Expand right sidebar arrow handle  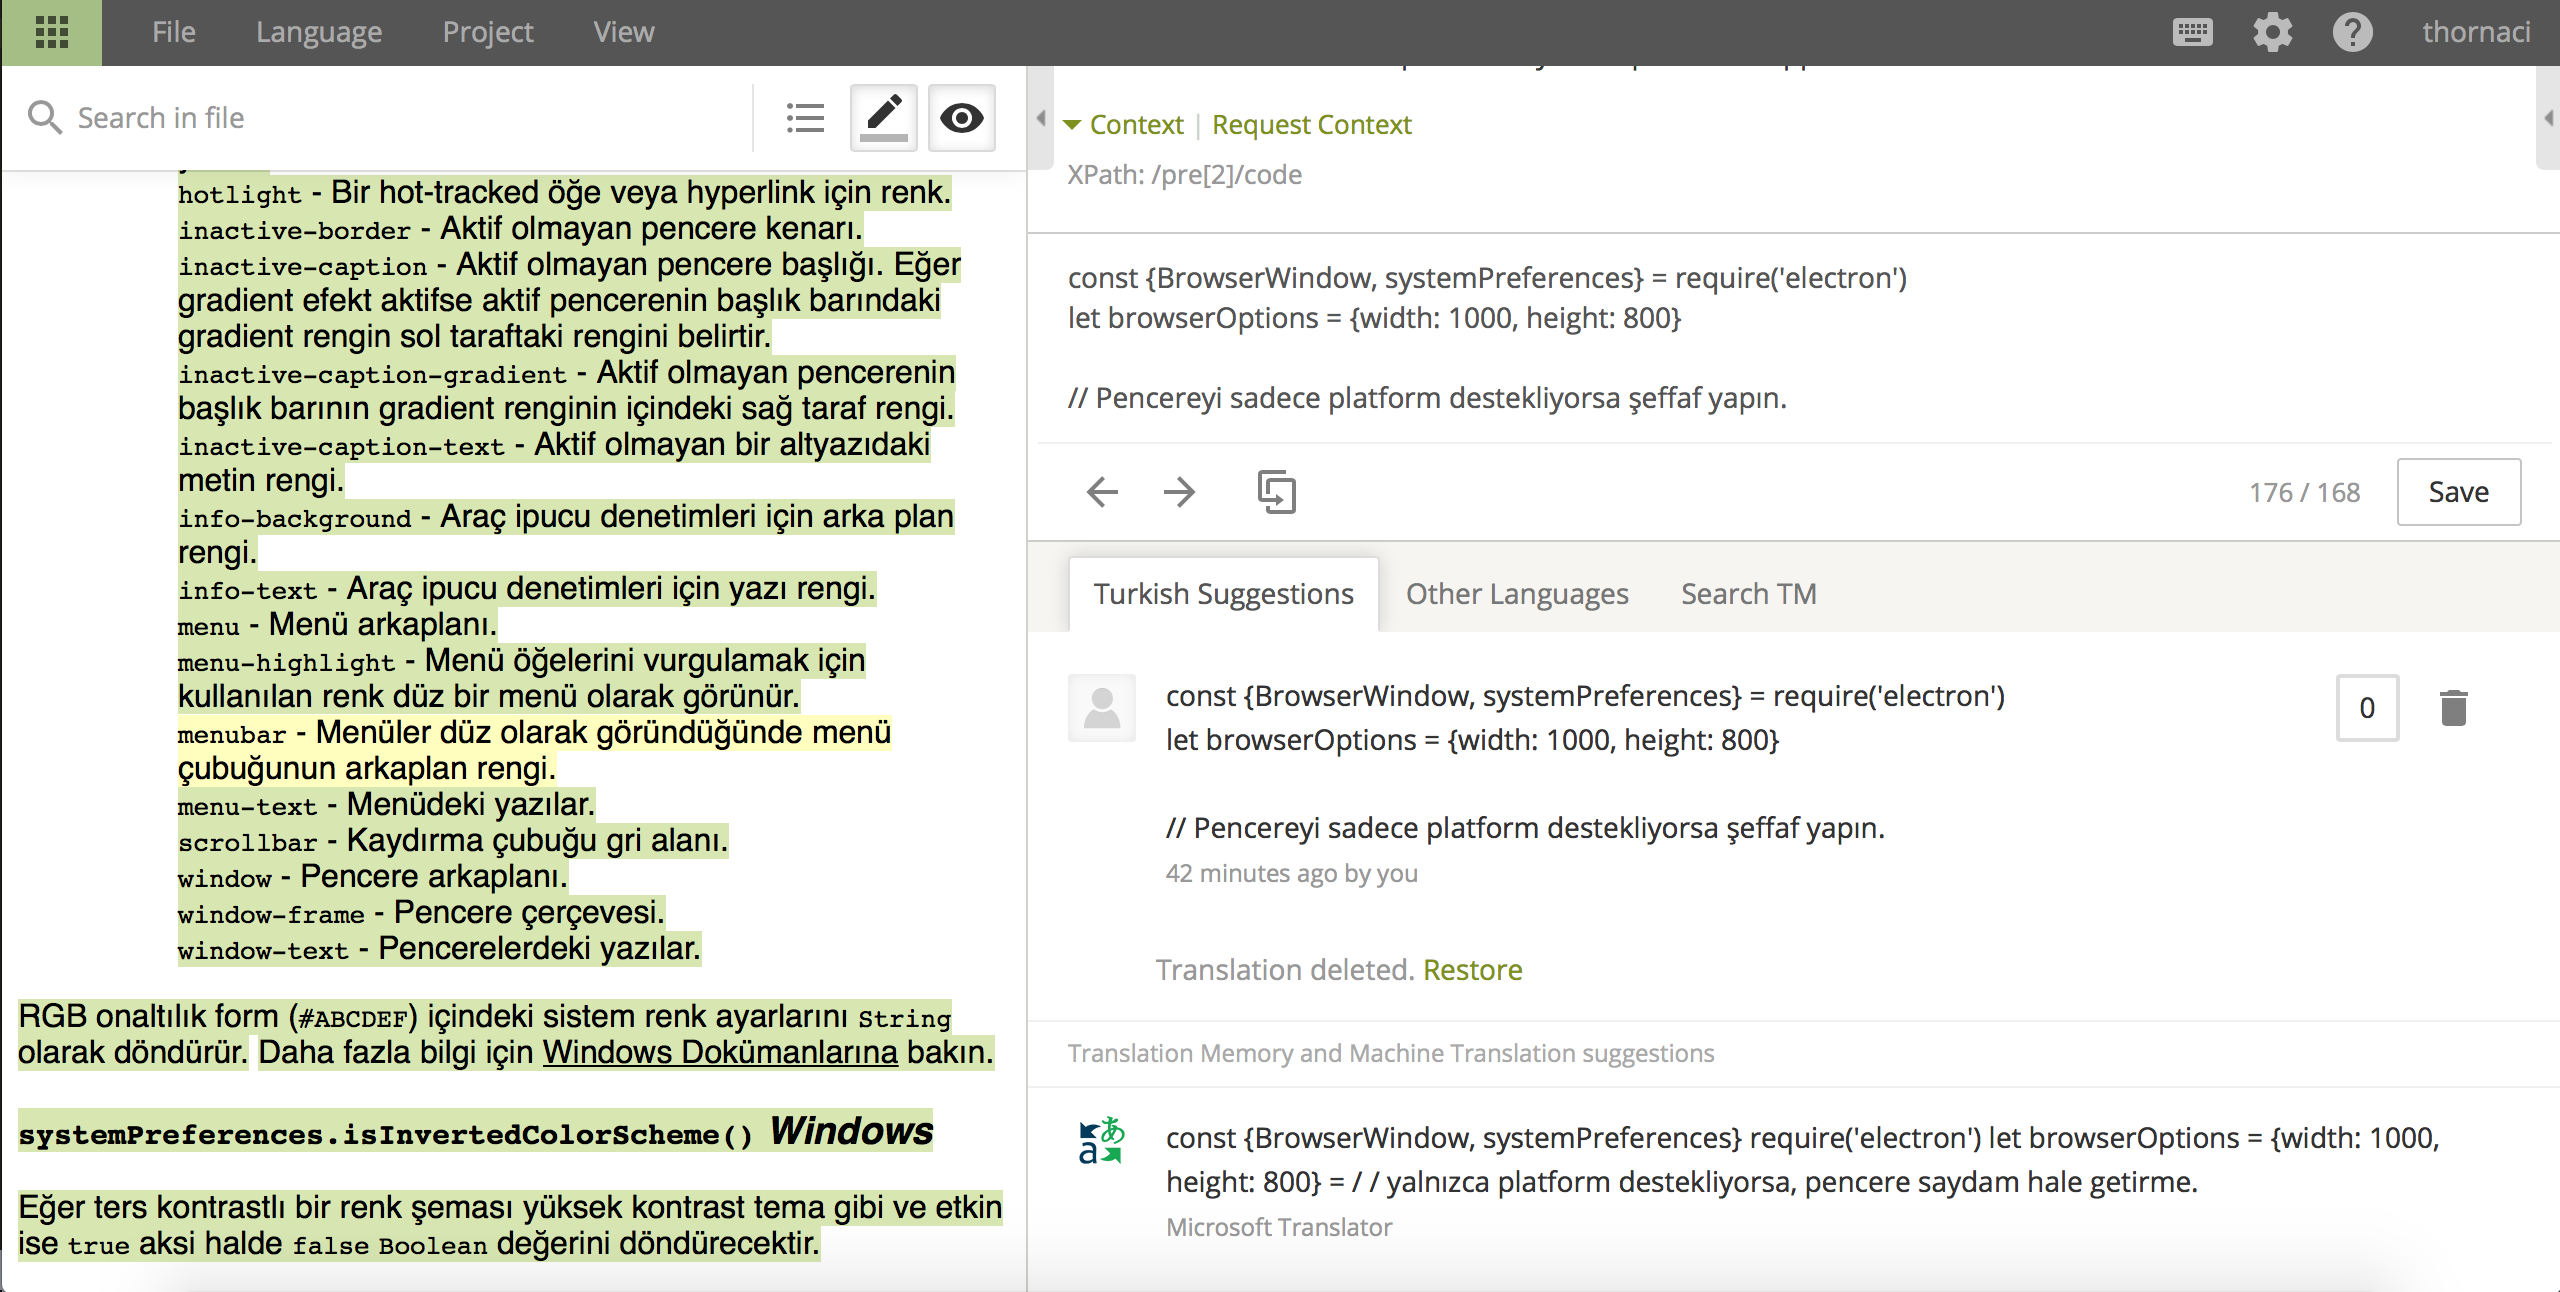point(2549,118)
